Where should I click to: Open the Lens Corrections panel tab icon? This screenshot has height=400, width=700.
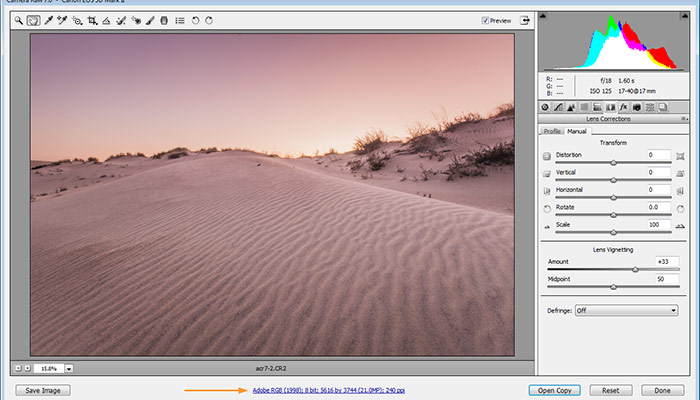pos(610,107)
